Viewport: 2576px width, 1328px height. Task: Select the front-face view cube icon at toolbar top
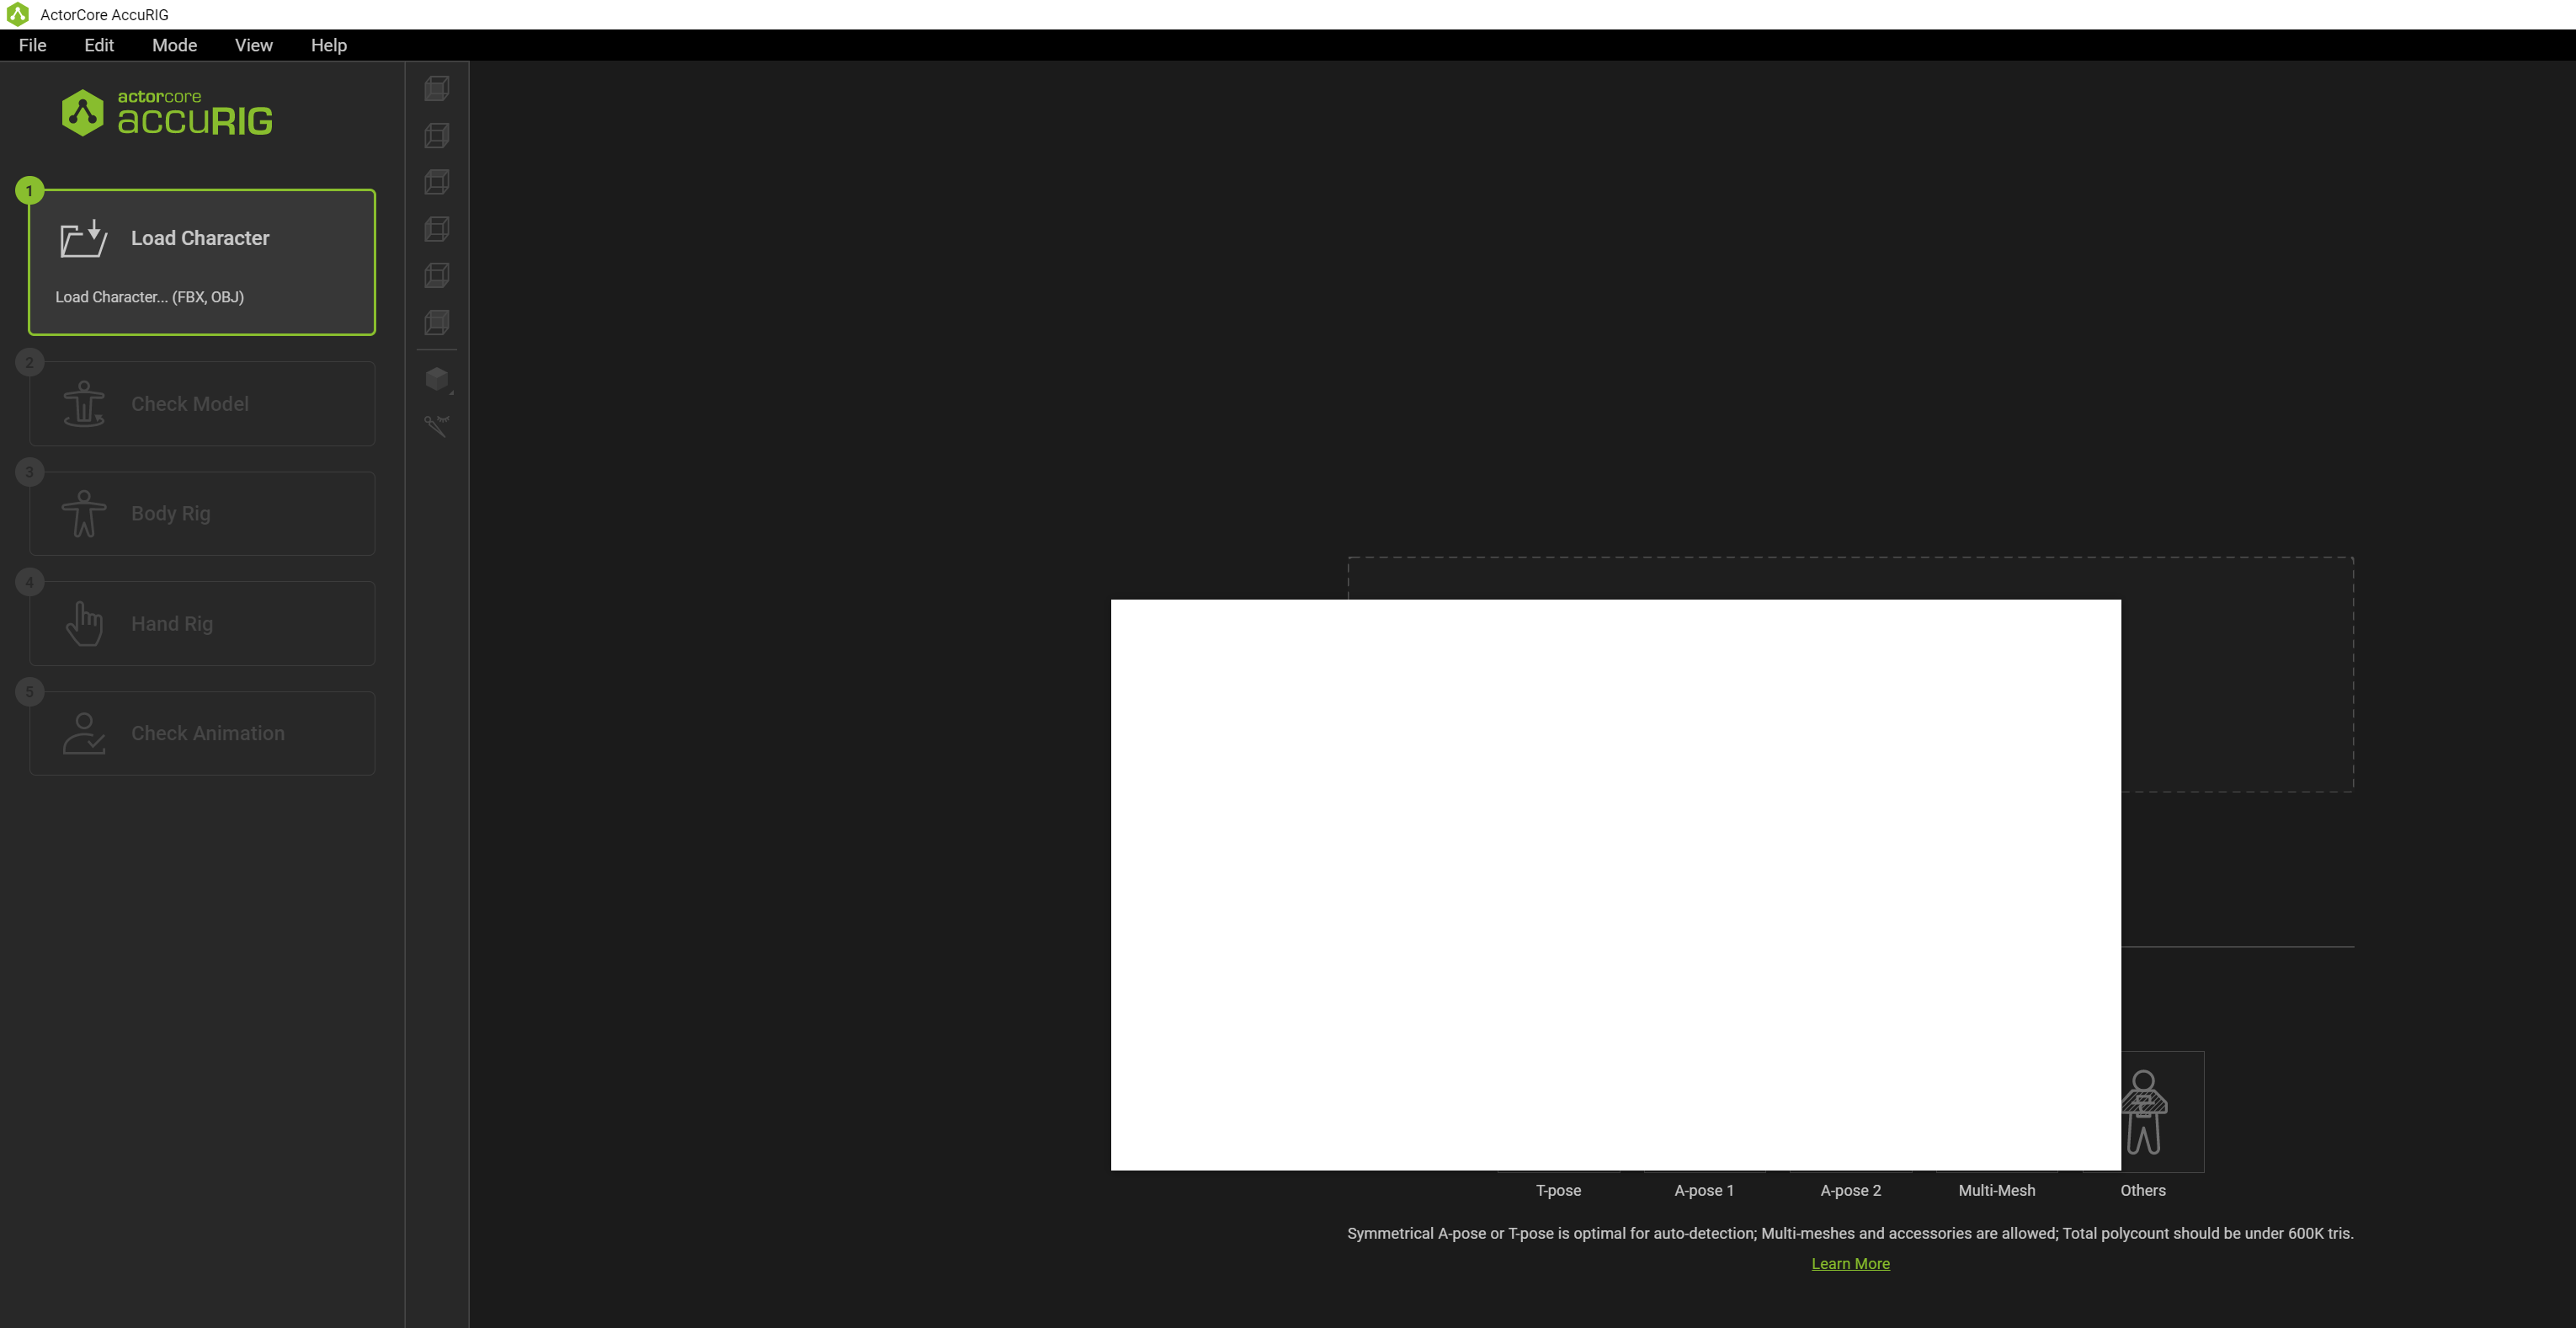(x=437, y=89)
